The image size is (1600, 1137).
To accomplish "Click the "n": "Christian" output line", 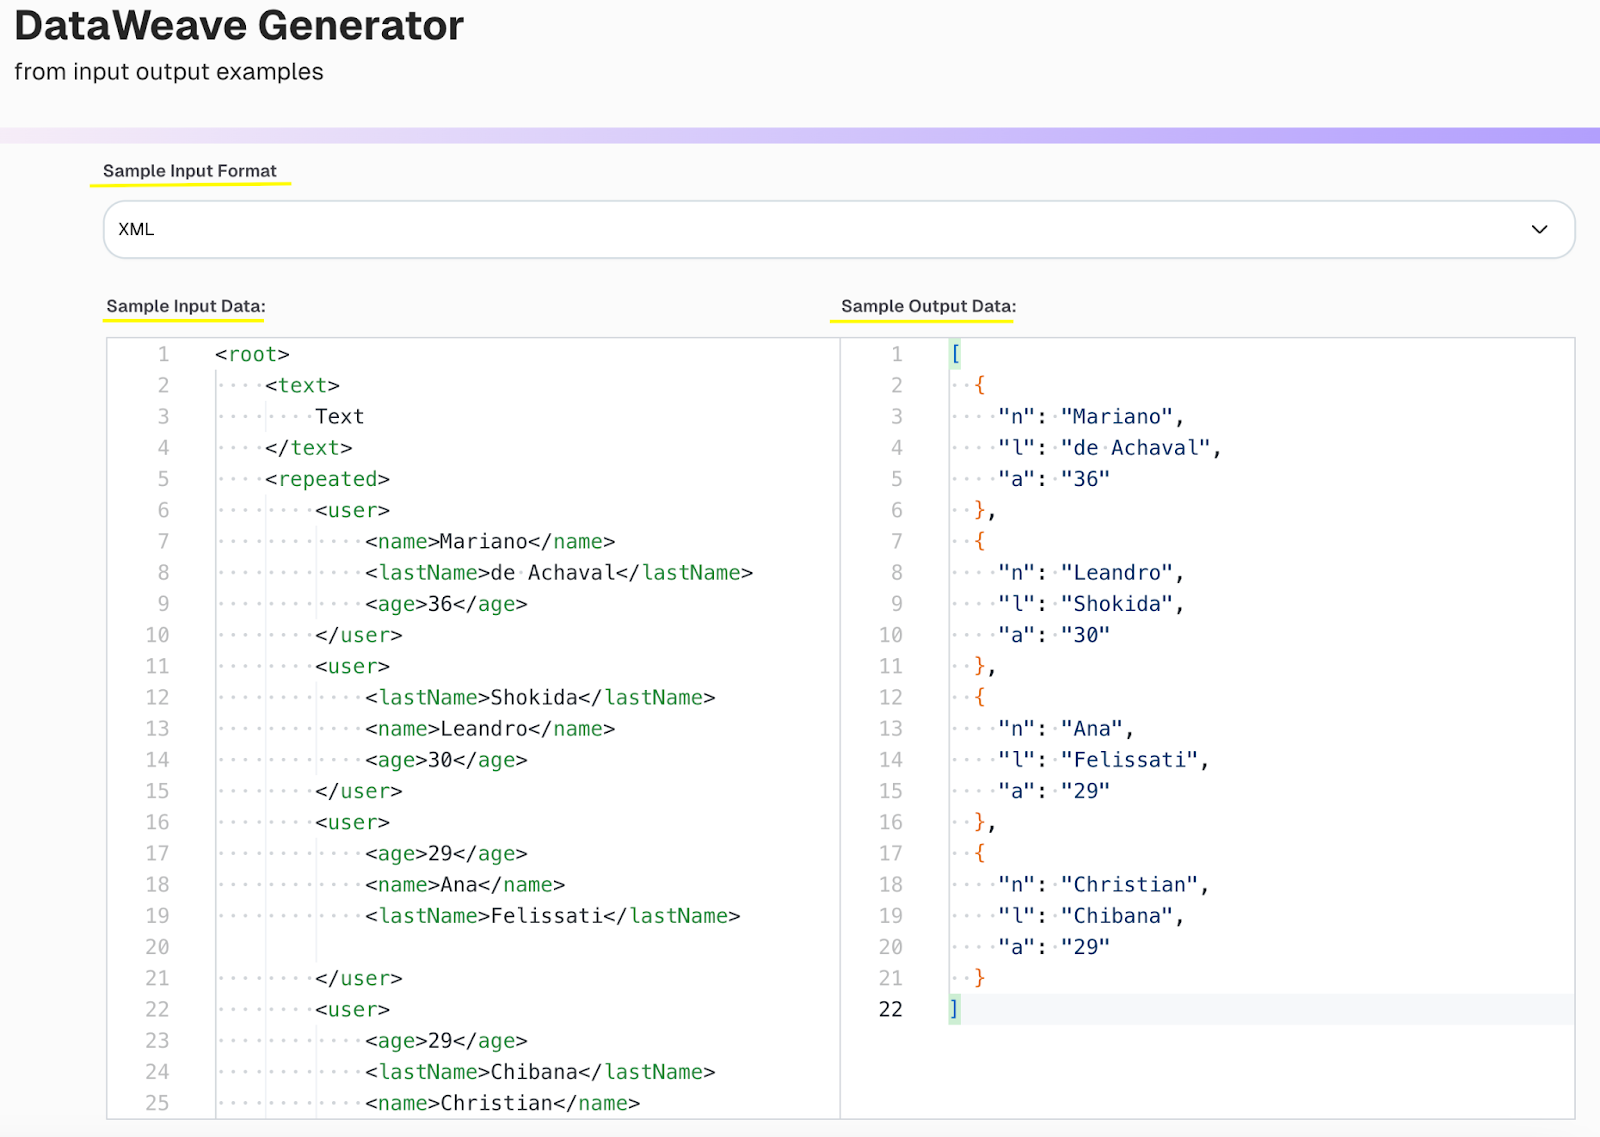I will (x=1104, y=884).
